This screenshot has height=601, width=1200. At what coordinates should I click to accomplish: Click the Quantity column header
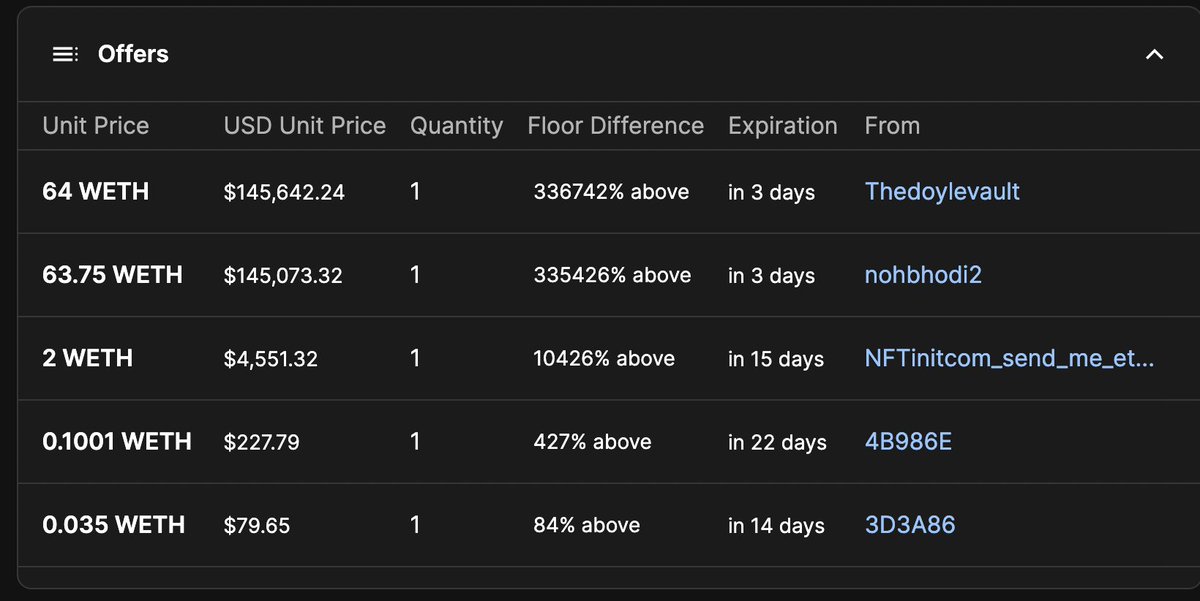coord(457,127)
